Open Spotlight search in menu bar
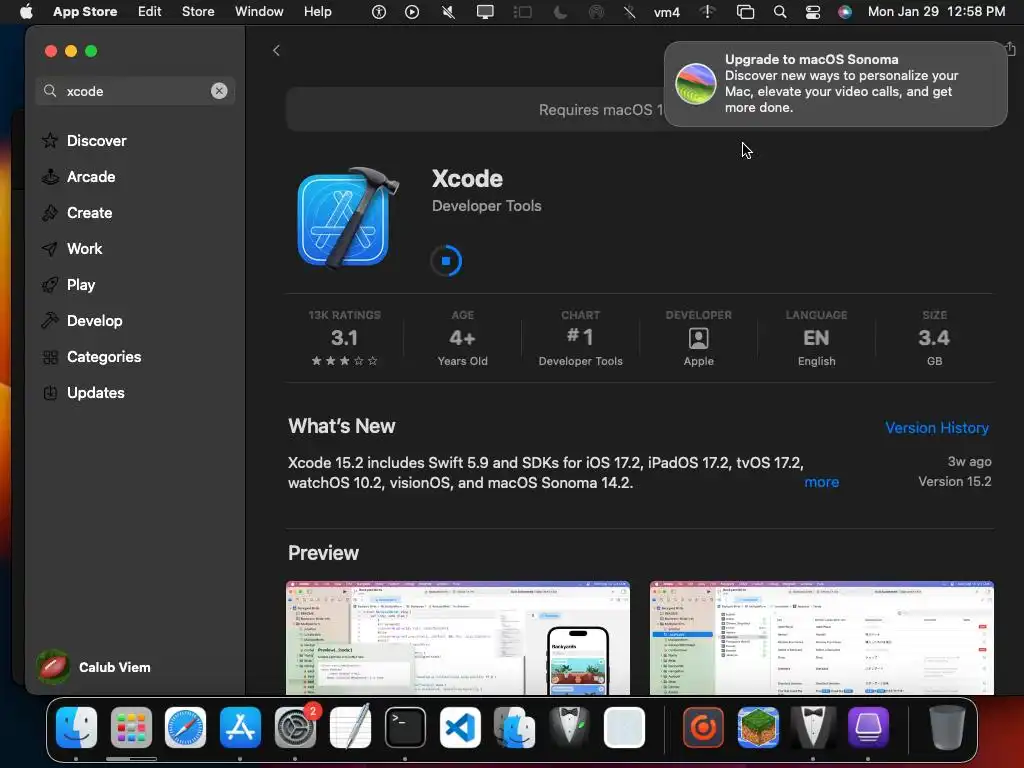This screenshot has height=768, width=1024. point(780,12)
